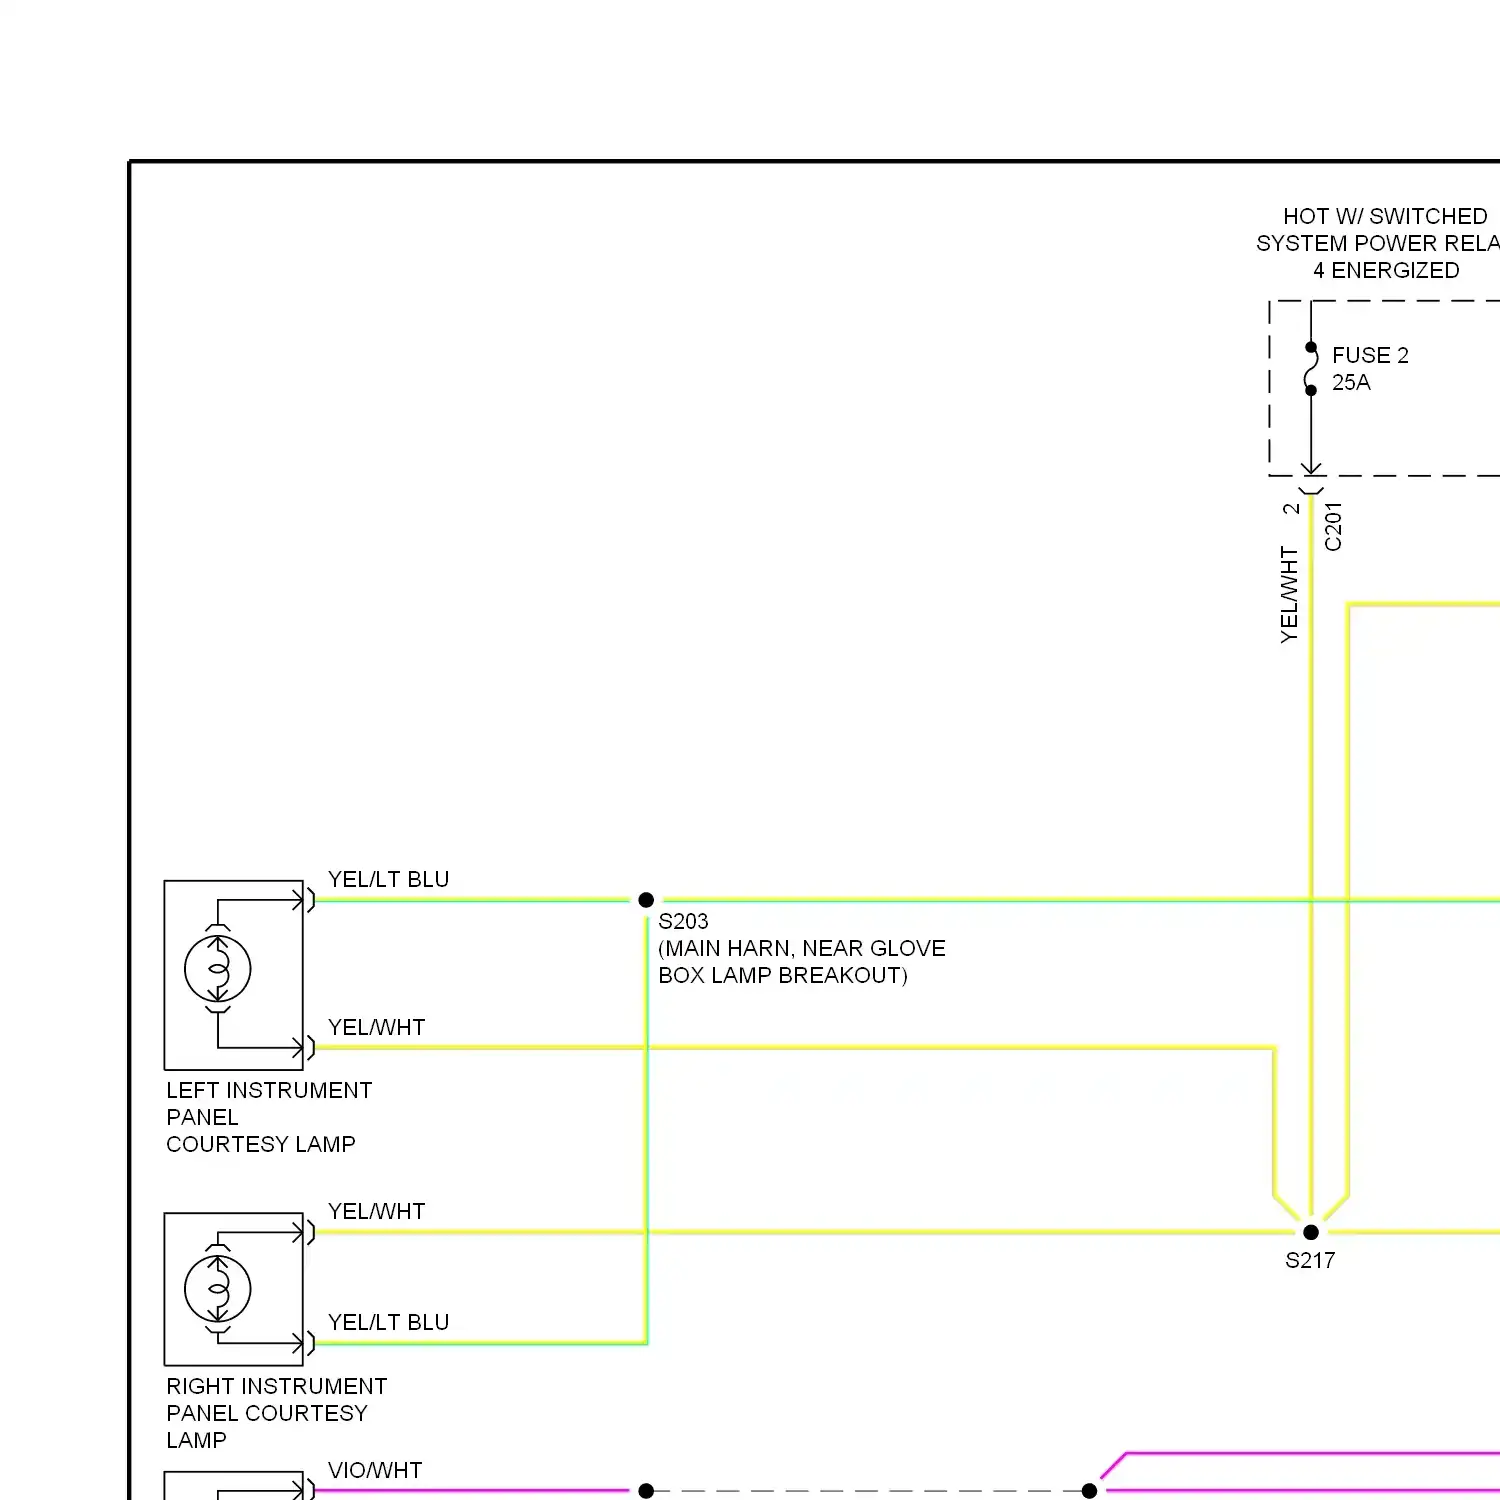Select the left instrument panel lamp symbol

(x=218, y=969)
